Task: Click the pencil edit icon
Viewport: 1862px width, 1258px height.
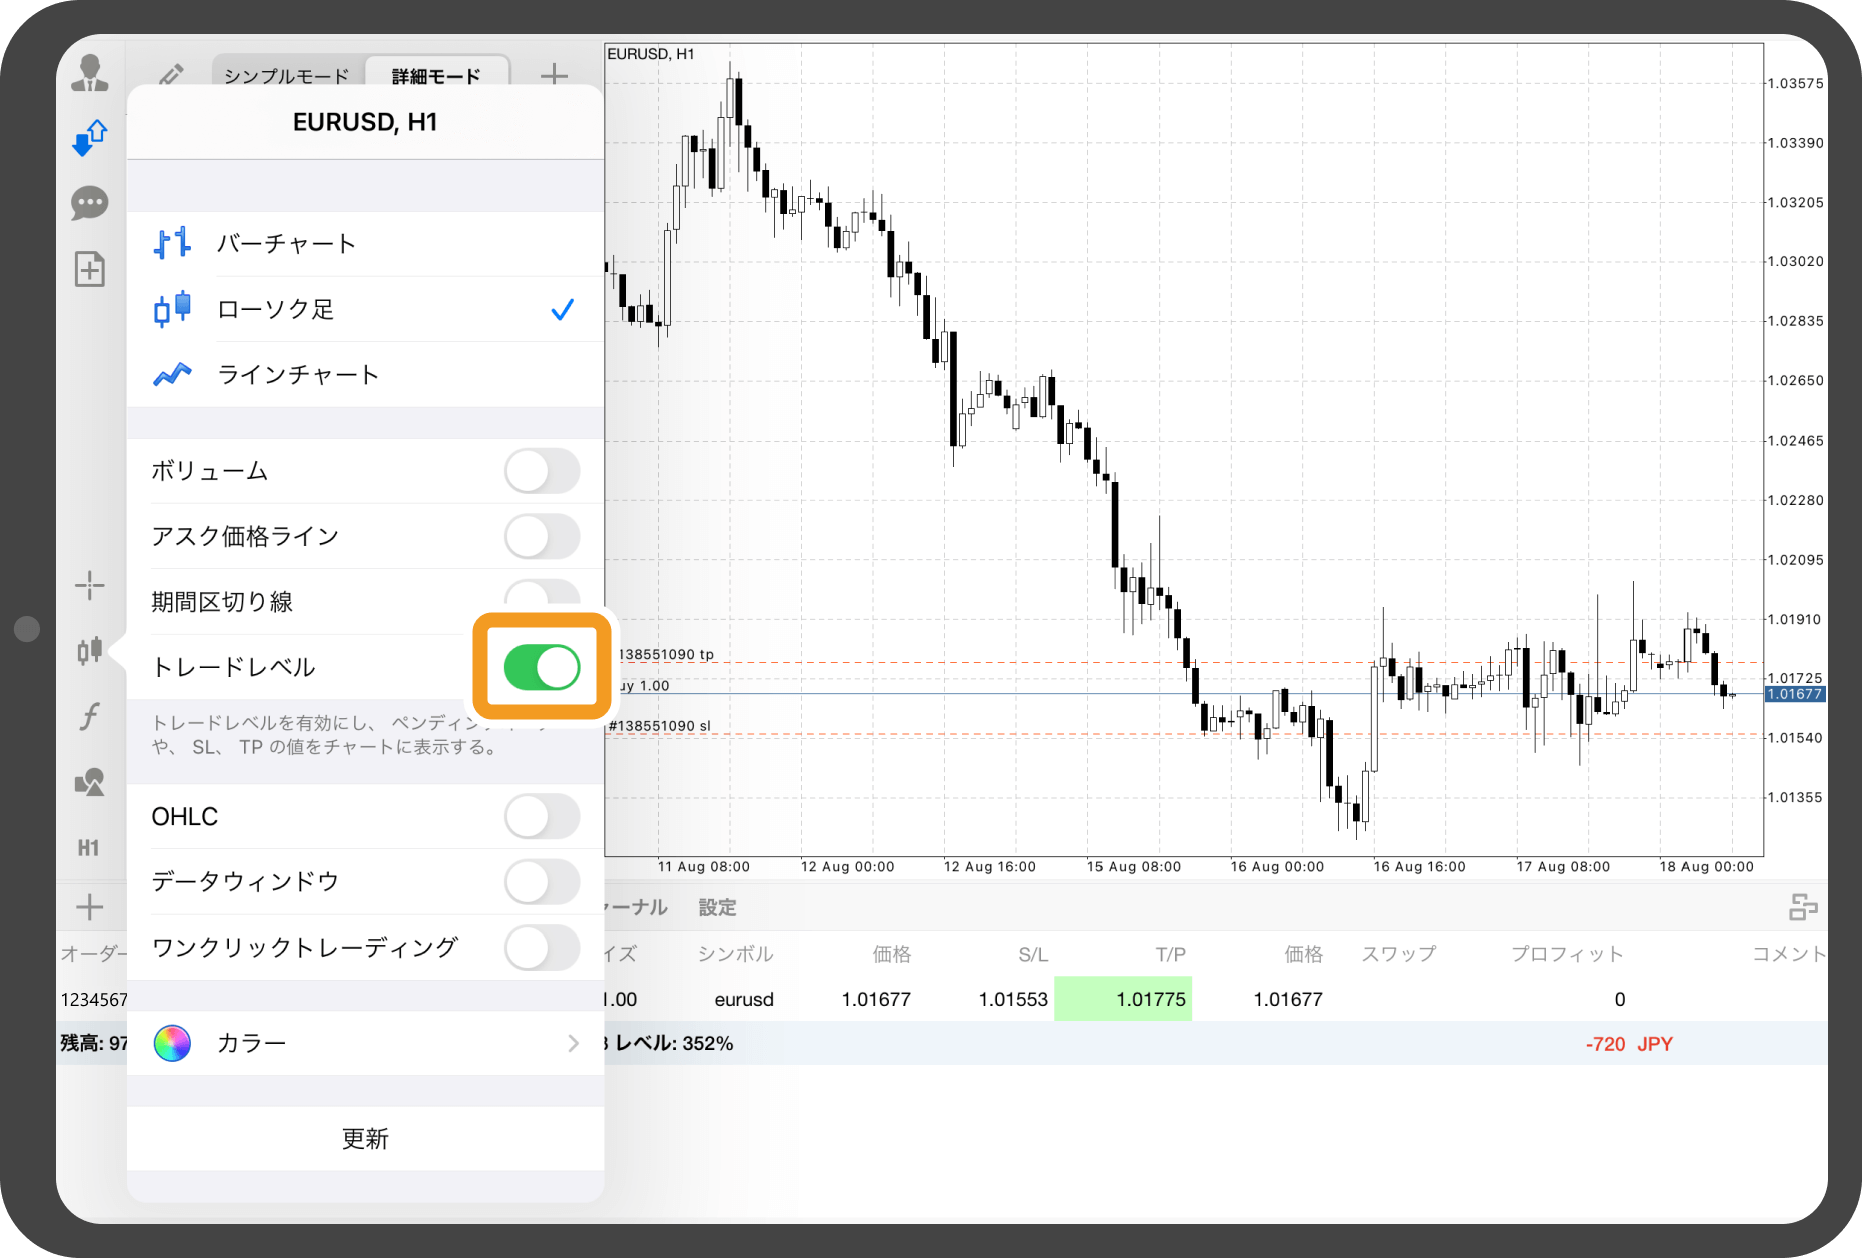Action: pyautogui.click(x=171, y=75)
